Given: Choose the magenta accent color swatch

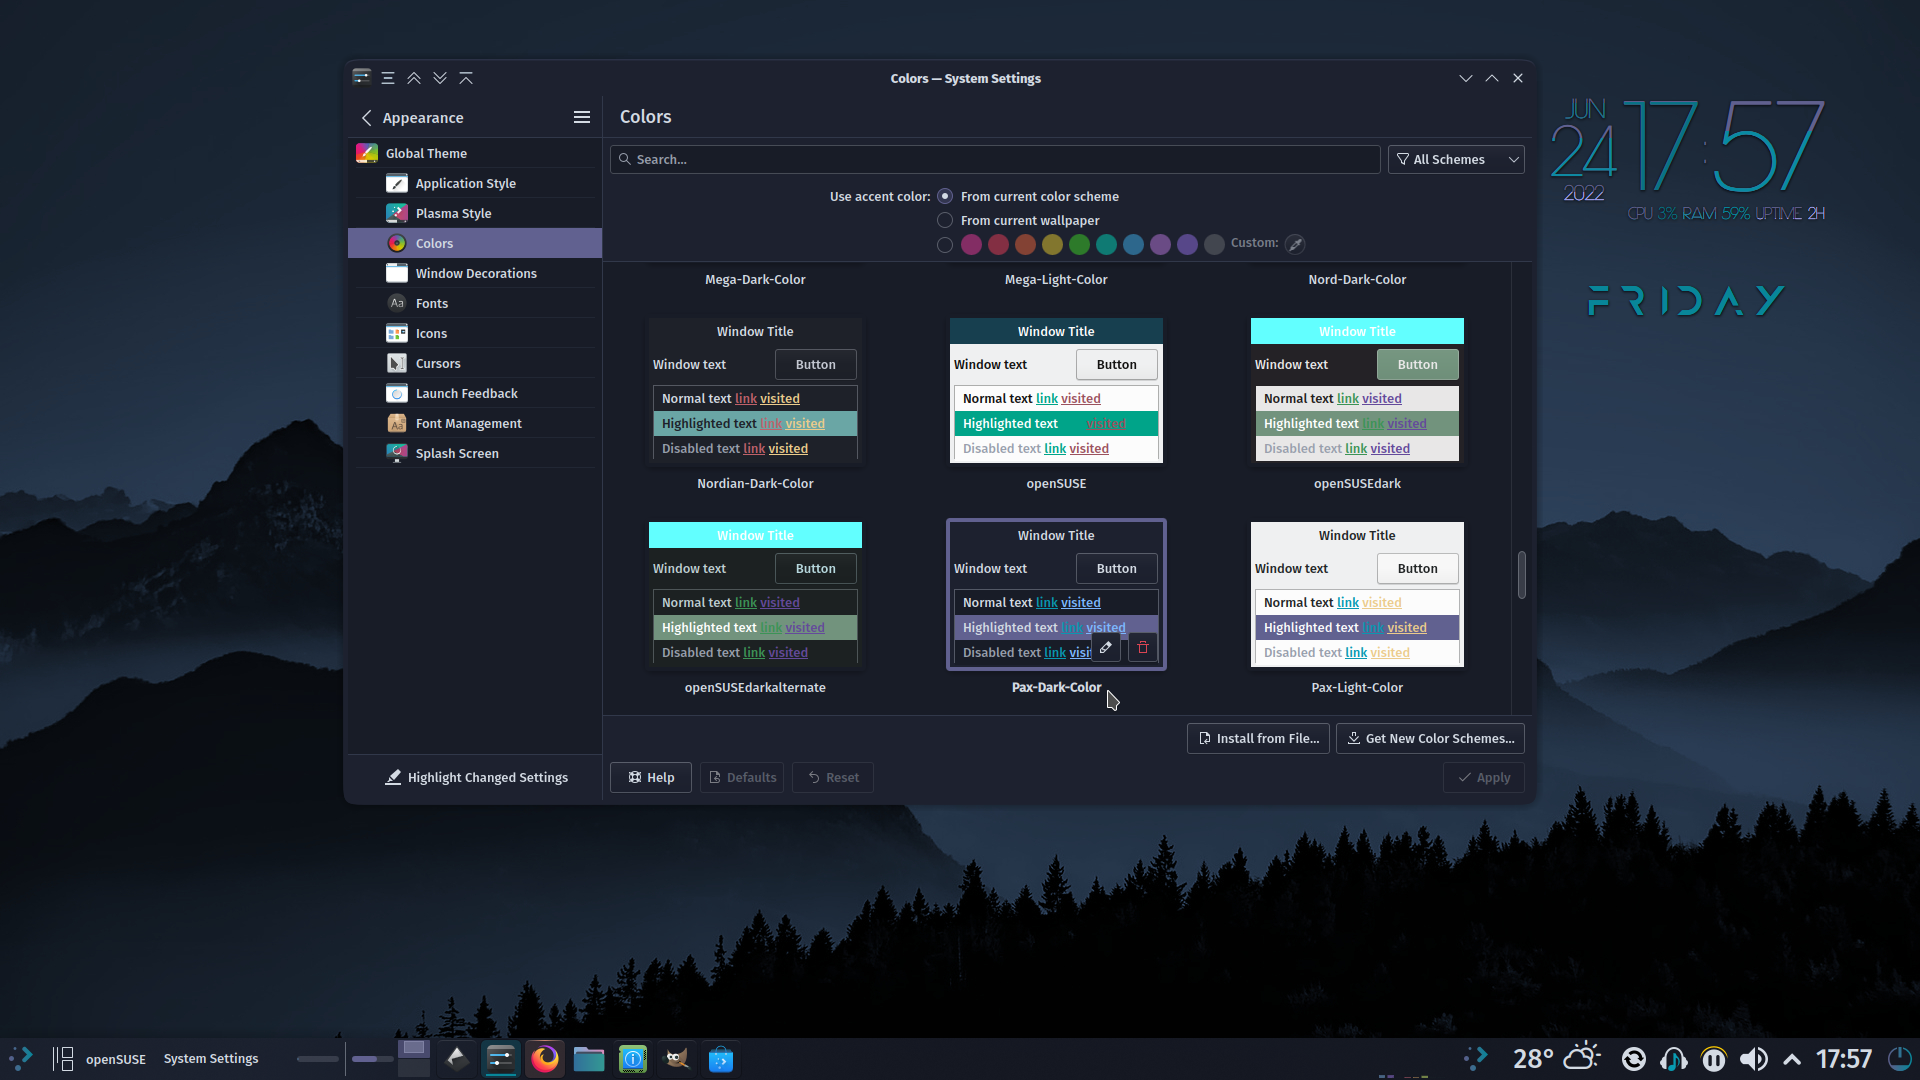Looking at the screenshot, I should point(971,245).
